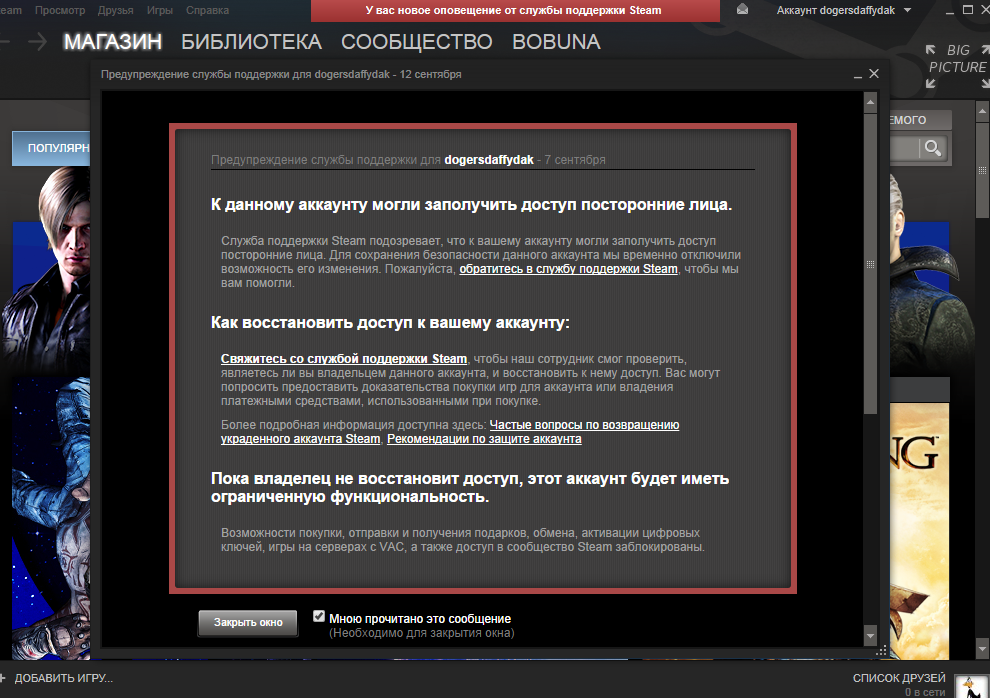Viewport: 990px width, 698px height.
Task: Expand the Аккаунт dogersdaffydak dropdown
Action: (x=844, y=10)
